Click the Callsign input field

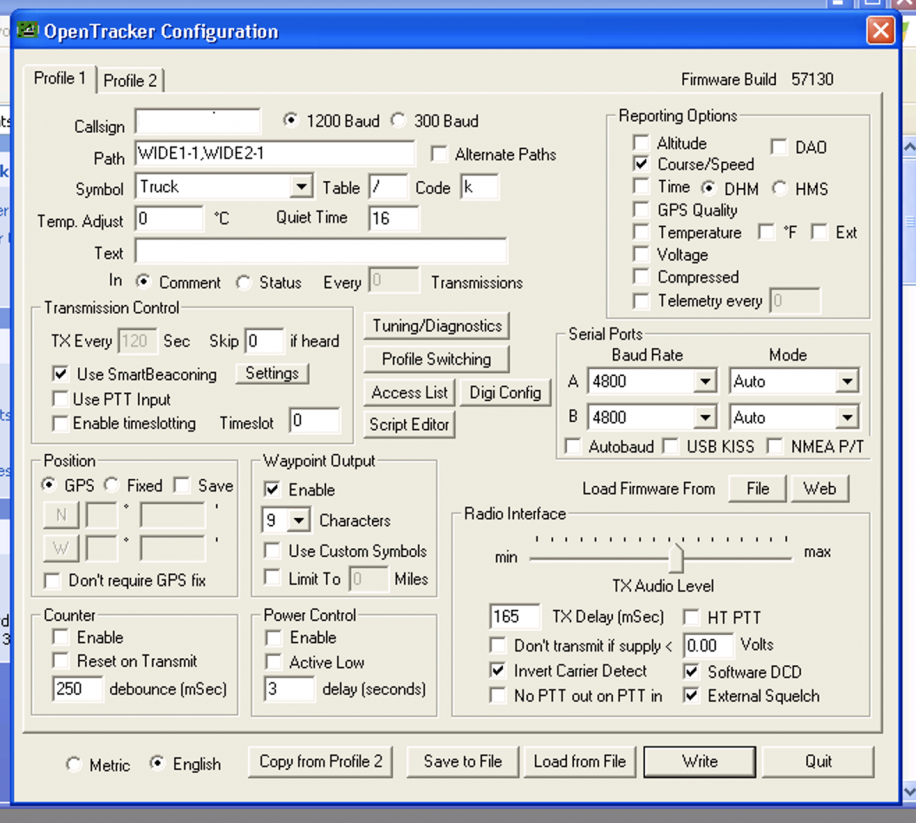pyautogui.click(x=197, y=122)
